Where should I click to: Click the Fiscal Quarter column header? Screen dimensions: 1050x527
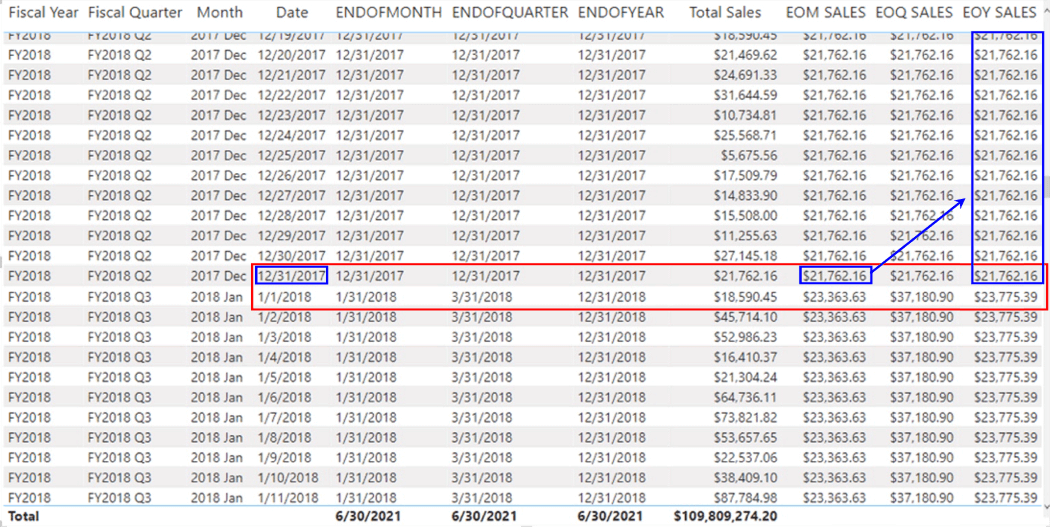pyautogui.click(x=135, y=13)
